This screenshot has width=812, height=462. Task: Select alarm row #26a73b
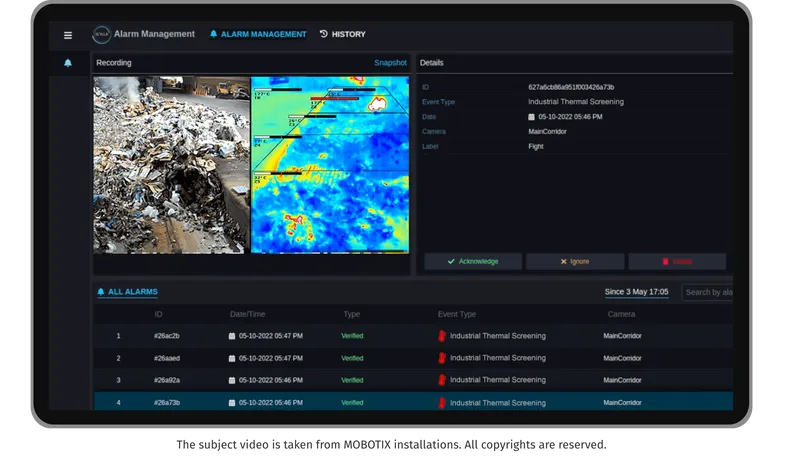(x=413, y=402)
